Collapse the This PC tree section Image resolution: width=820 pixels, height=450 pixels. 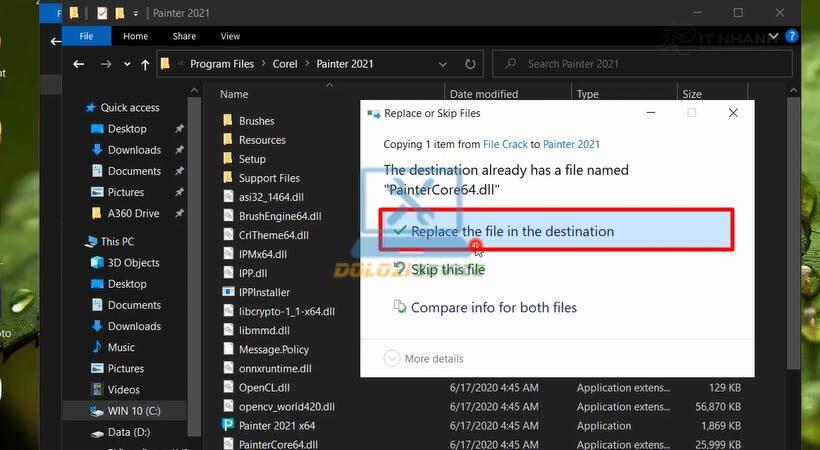[x=78, y=242]
